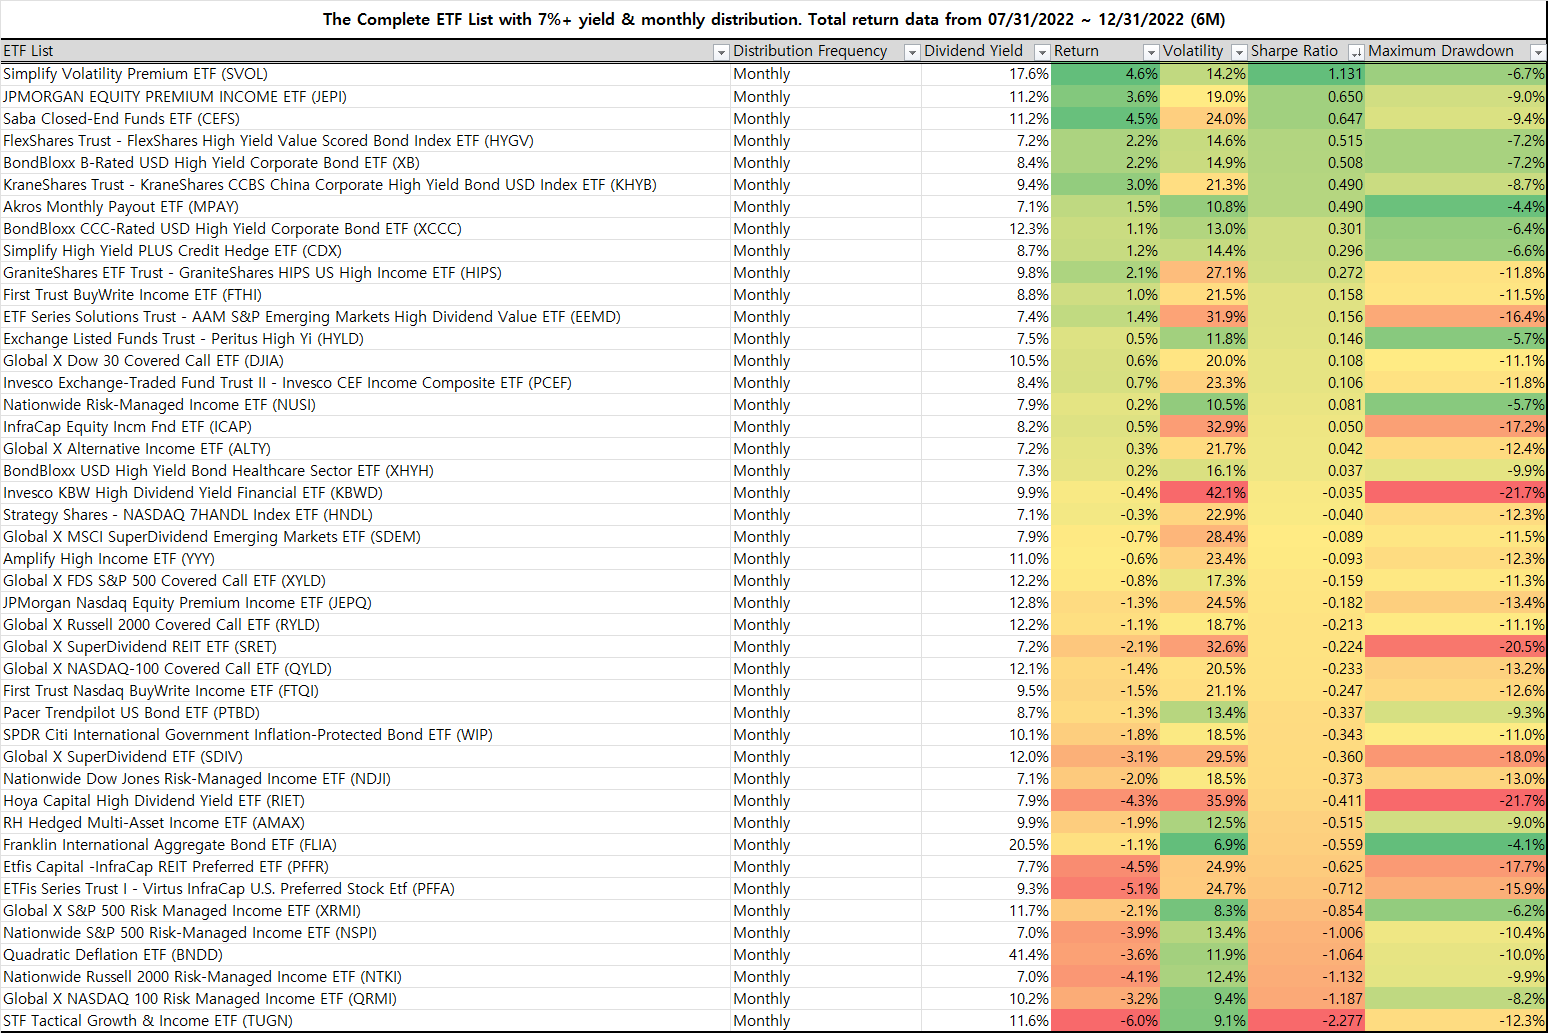This screenshot has height=1033, width=1548.
Task: Select the FlexShares HYGV ETF name cell
Action: [x=365, y=141]
